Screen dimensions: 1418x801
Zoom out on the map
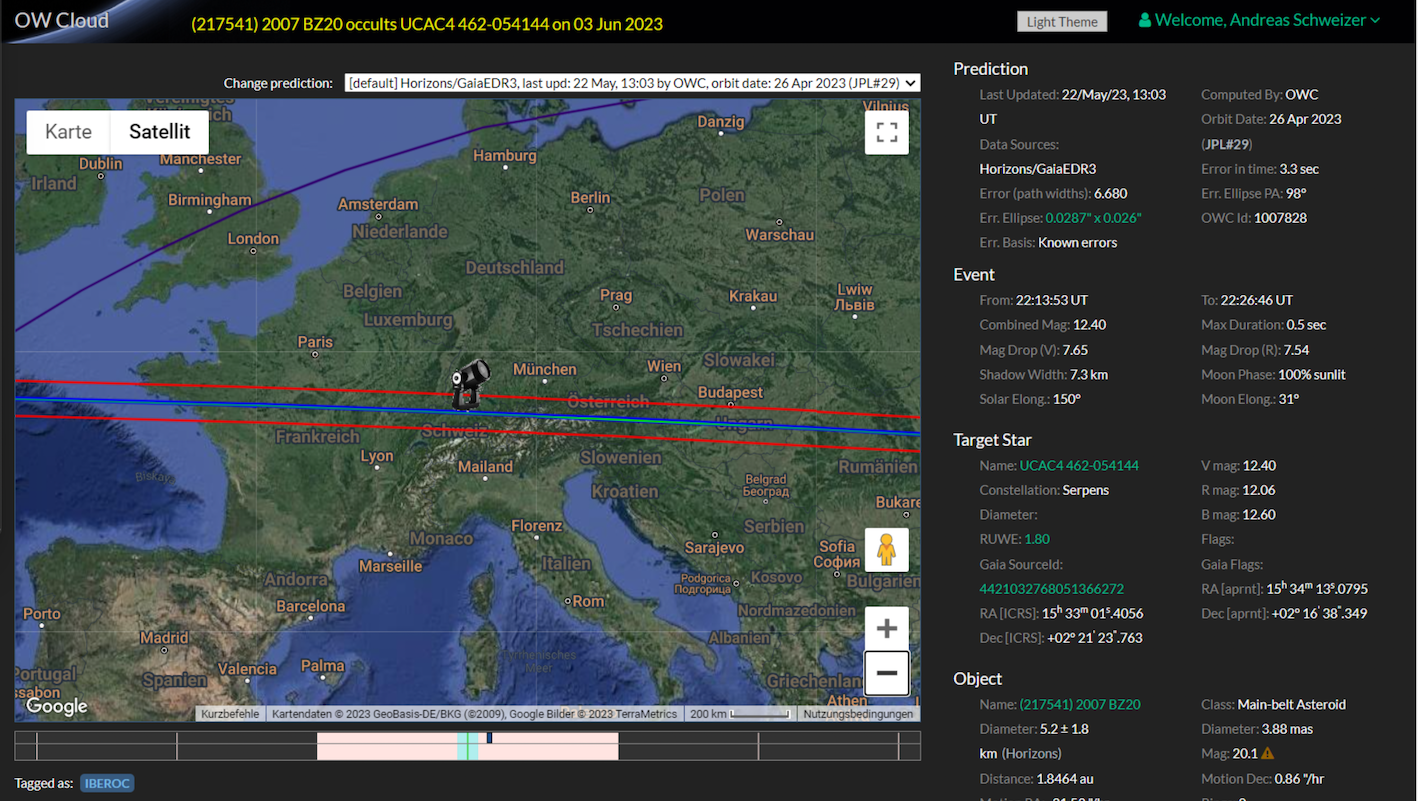pos(886,673)
